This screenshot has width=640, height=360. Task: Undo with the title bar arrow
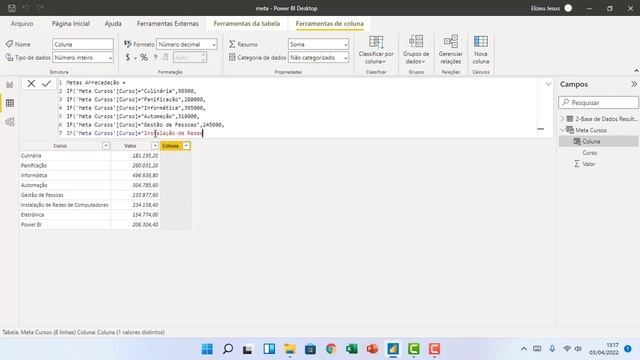pos(26,8)
